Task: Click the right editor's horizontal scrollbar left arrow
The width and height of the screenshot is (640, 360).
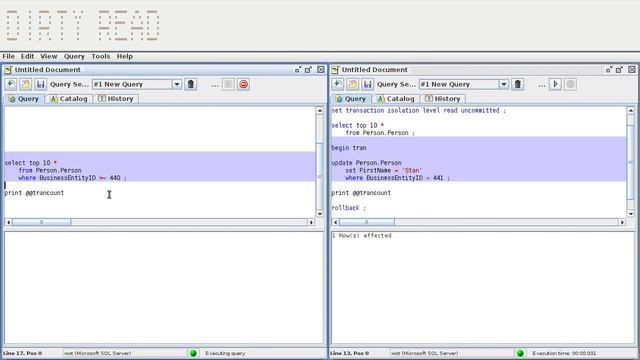Action: pyautogui.click(x=336, y=222)
